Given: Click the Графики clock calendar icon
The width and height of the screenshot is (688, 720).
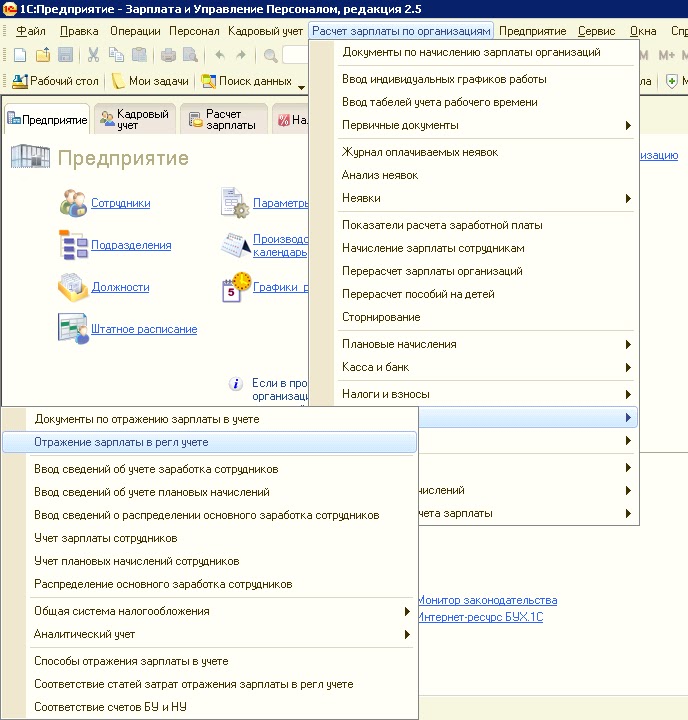Looking at the screenshot, I should [237, 287].
